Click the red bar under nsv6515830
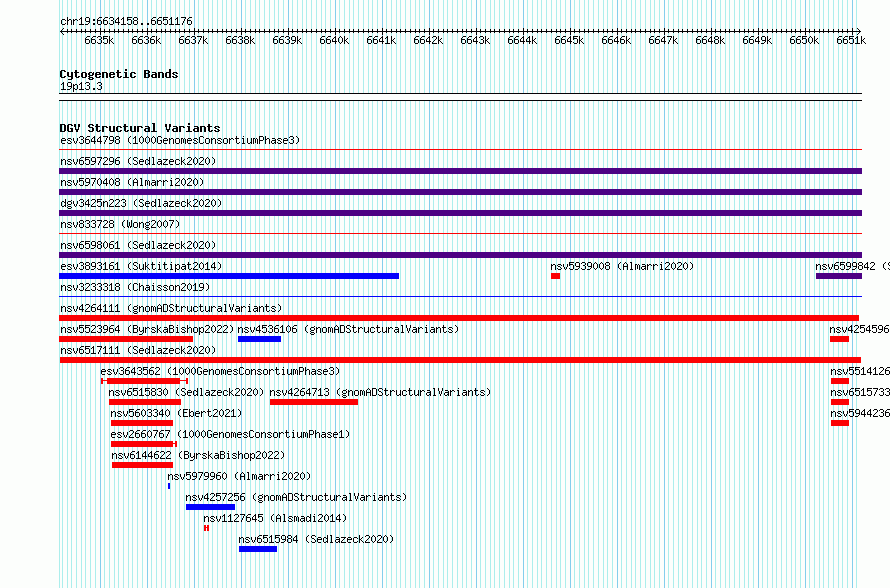Image resolution: width=890 pixels, height=588 pixels. pyautogui.click(x=145, y=402)
